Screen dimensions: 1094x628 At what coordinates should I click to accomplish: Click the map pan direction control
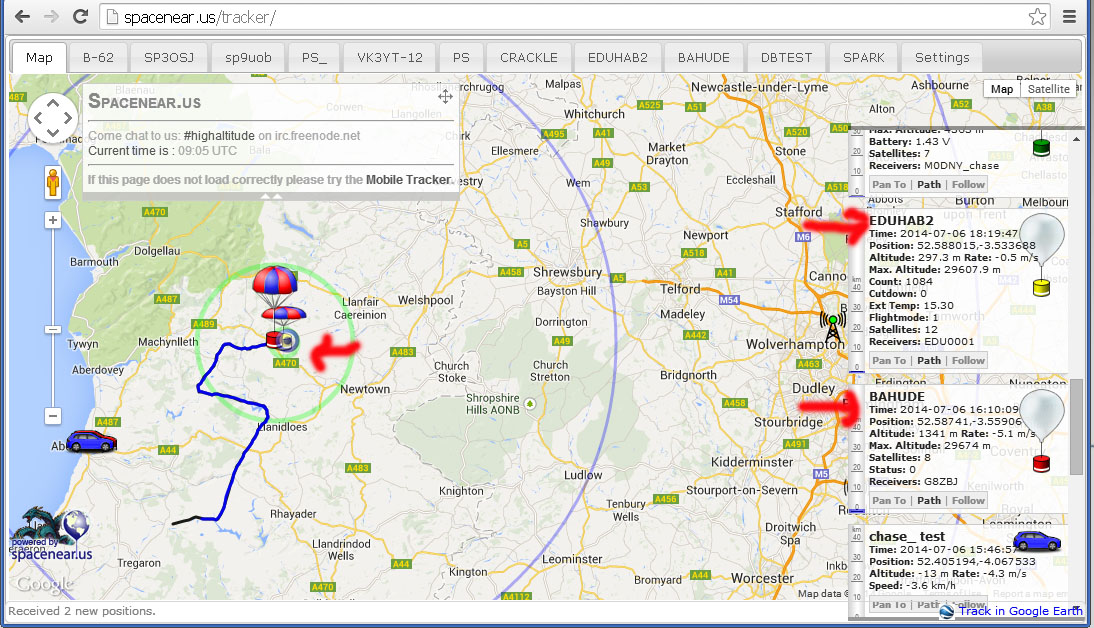[x=53, y=120]
